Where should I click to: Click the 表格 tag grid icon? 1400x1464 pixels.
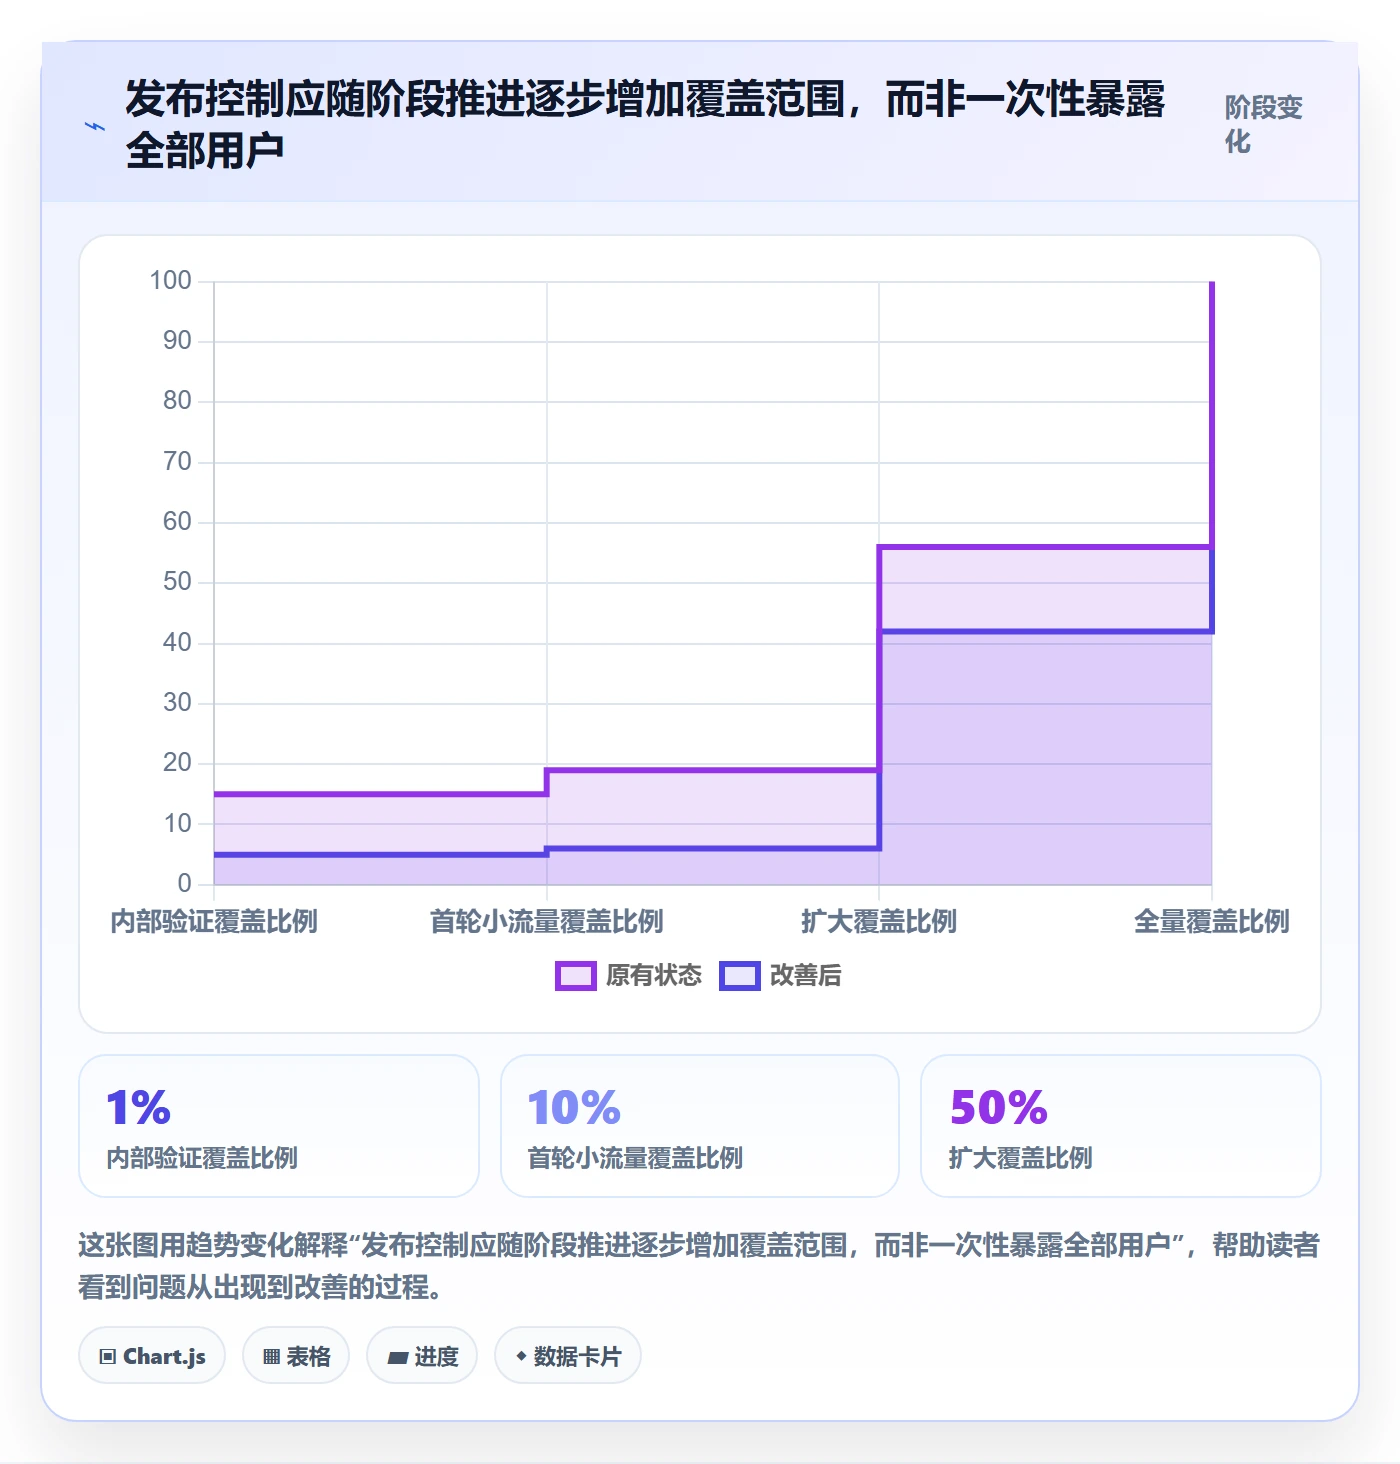click(271, 1357)
